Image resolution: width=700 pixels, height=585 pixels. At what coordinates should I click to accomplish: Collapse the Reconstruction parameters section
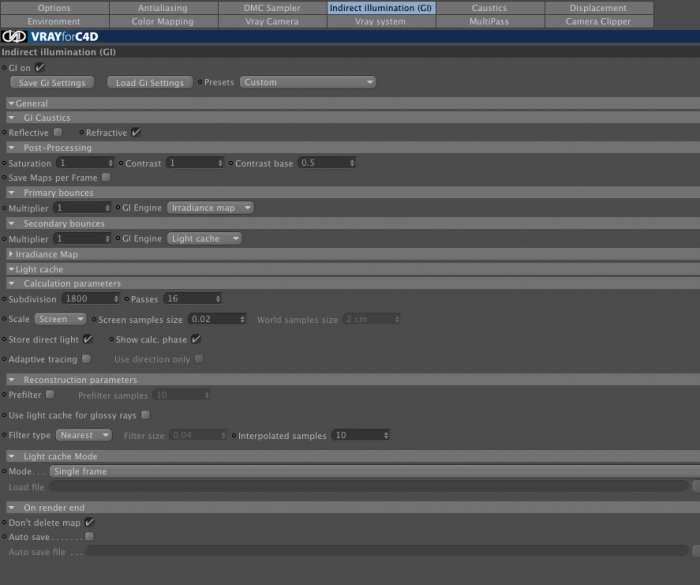tap(12, 380)
